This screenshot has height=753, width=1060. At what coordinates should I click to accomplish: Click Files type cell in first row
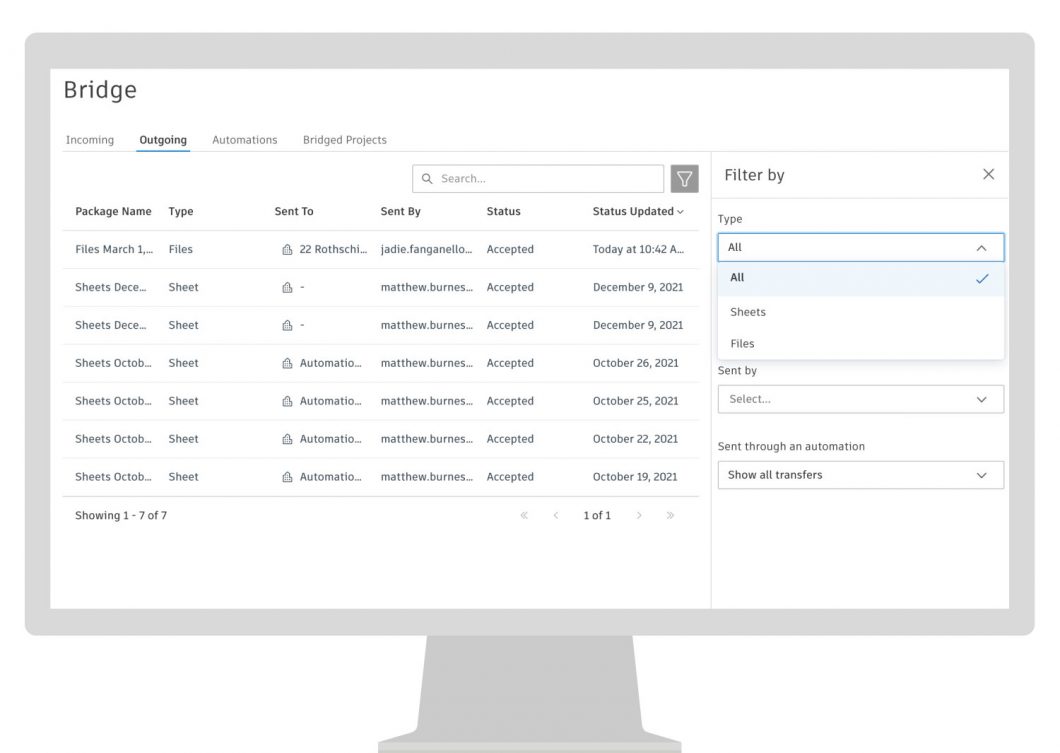click(x=180, y=249)
